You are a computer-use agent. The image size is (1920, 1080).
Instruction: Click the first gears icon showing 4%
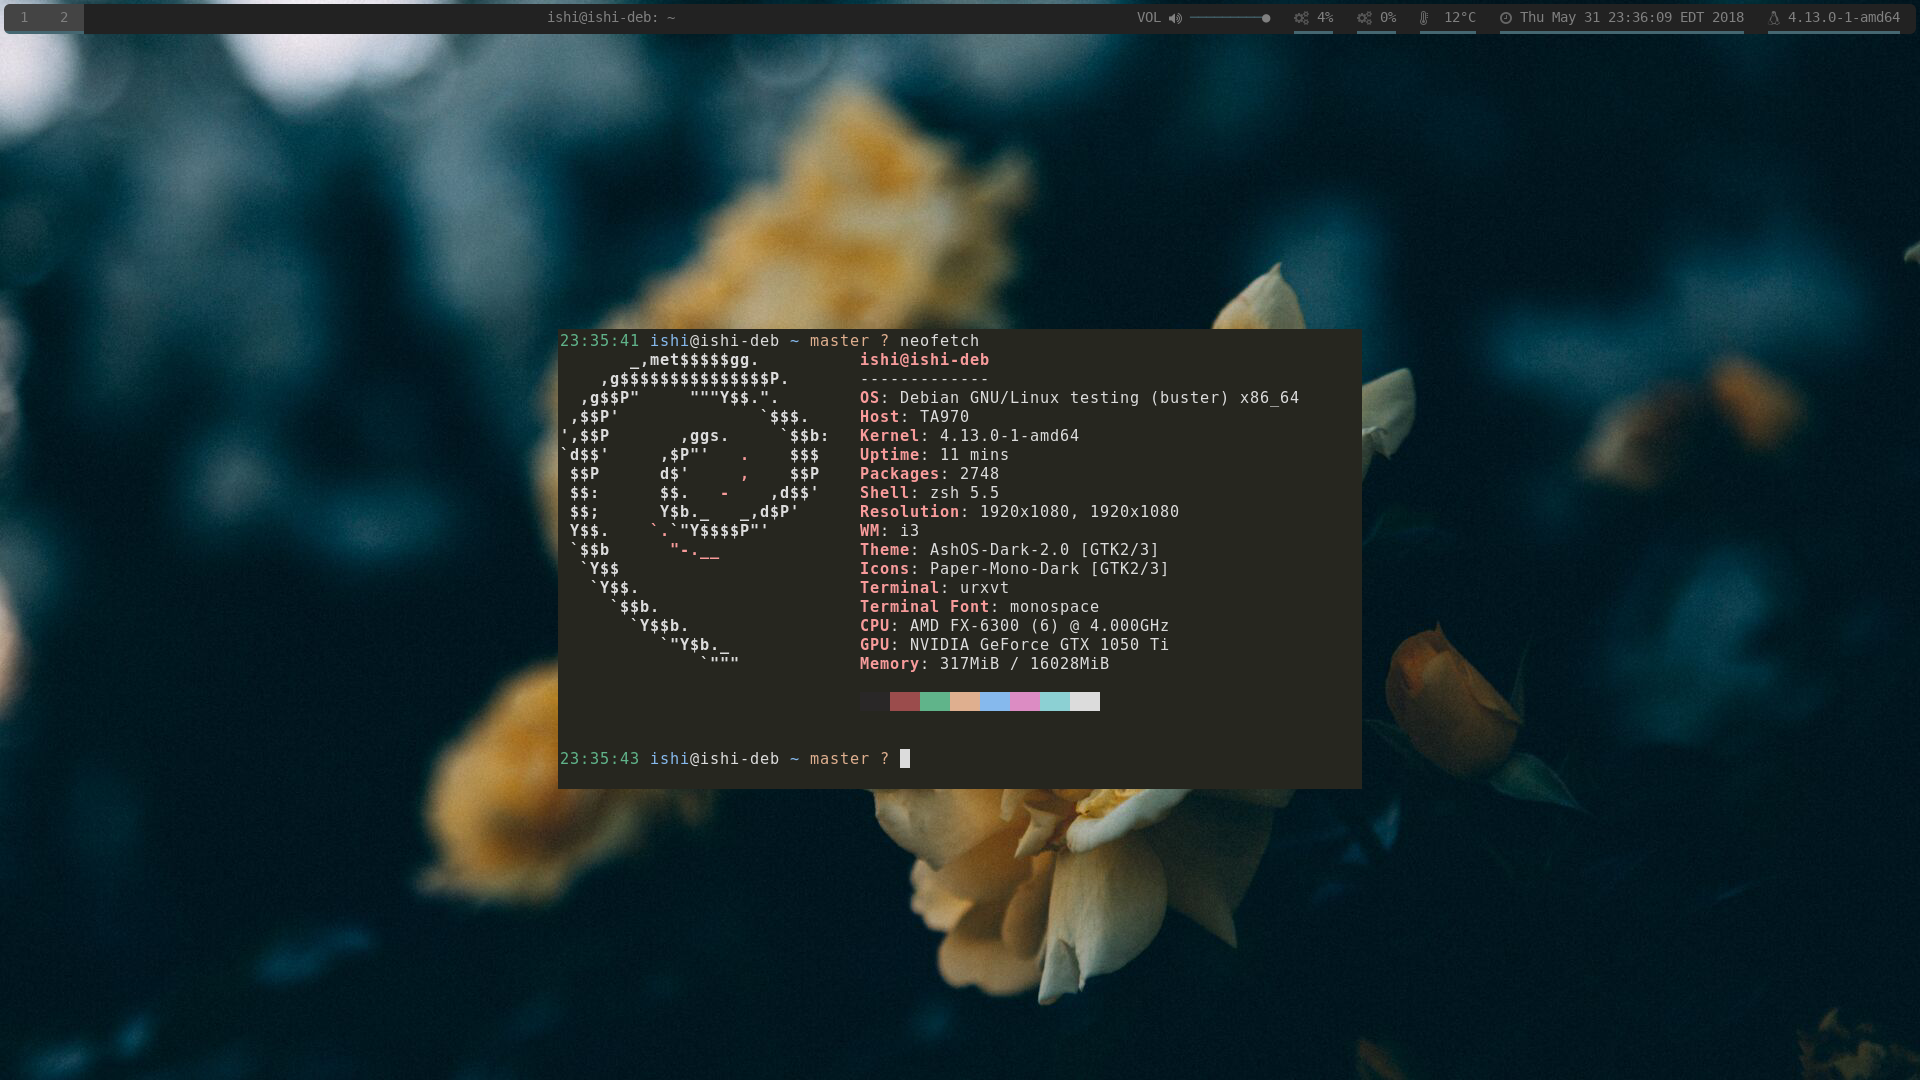point(1301,18)
